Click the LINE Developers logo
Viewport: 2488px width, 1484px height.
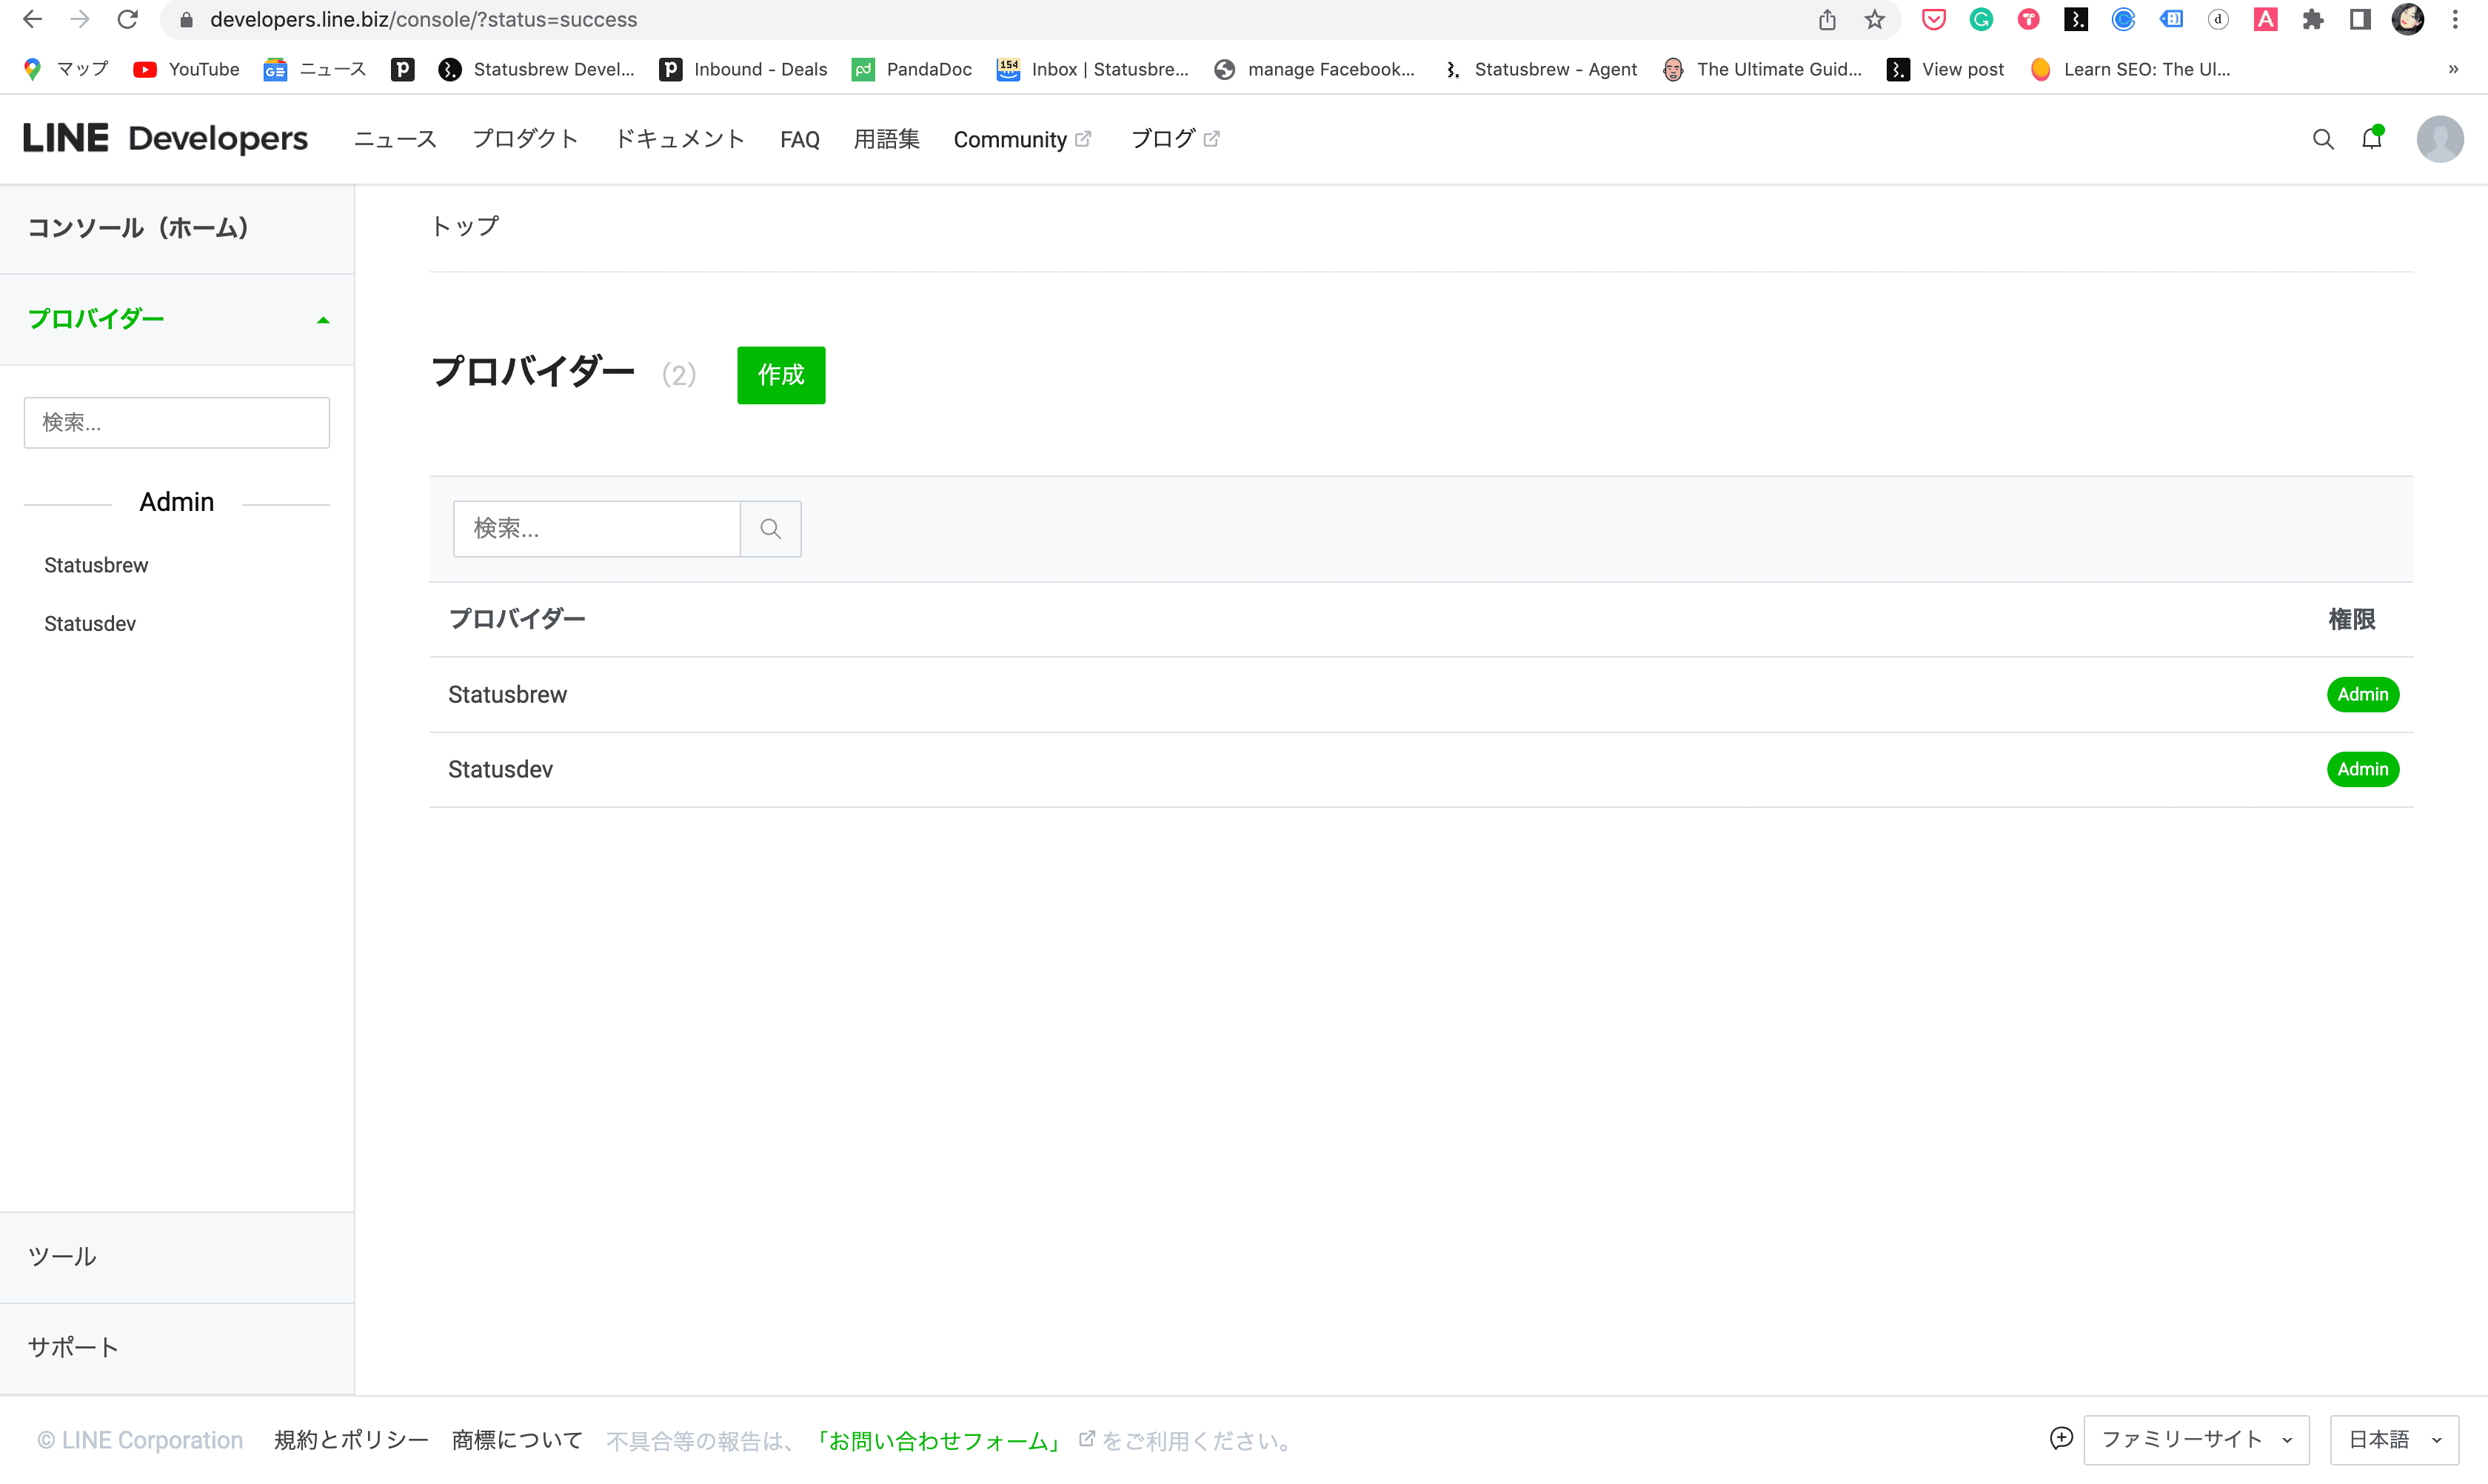(x=165, y=138)
